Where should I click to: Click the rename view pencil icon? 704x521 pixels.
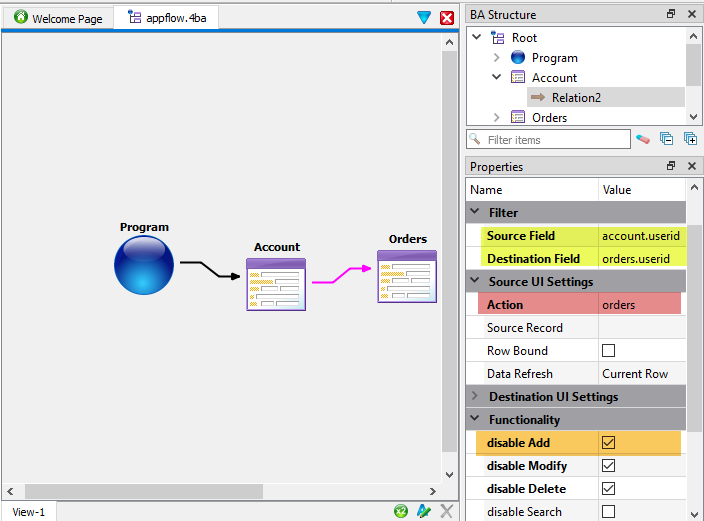pos(424,511)
